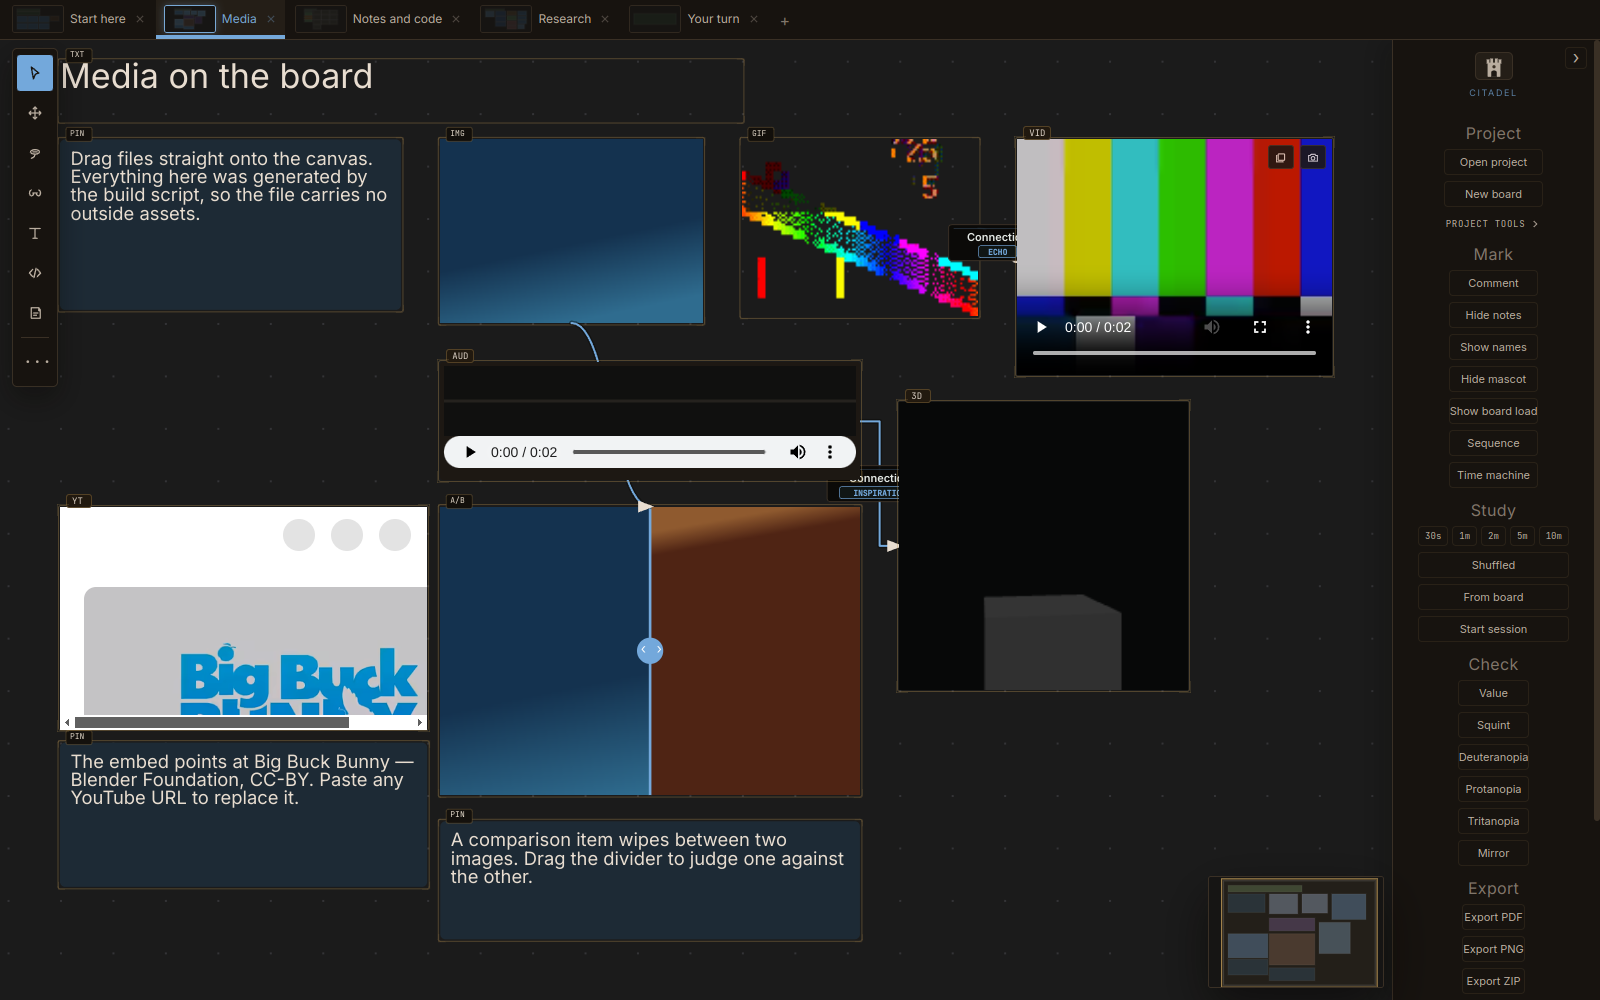Toggle Show board load
The image size is (1600, 1000).
1493,411
